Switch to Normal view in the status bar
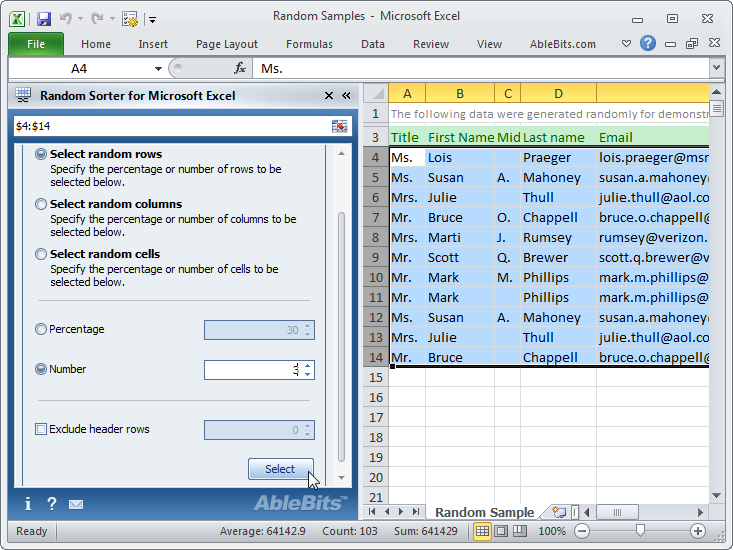Viewport: 733px width, 550px height. [482, 531]
